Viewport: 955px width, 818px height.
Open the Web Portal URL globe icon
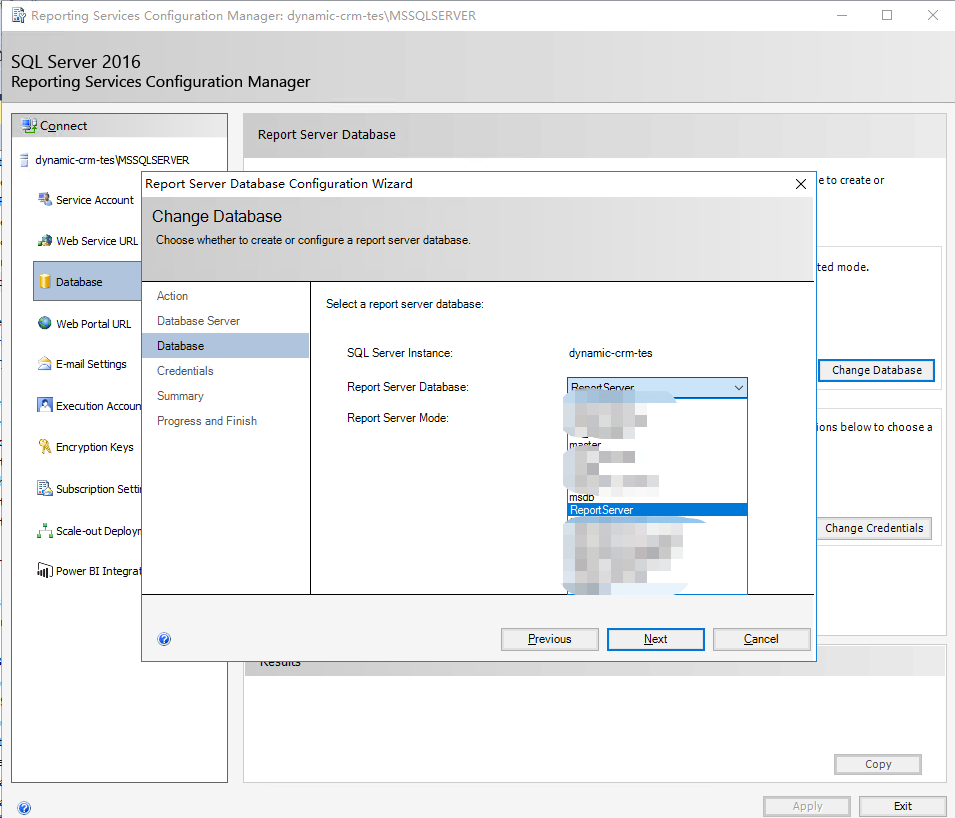pos(44,323)
